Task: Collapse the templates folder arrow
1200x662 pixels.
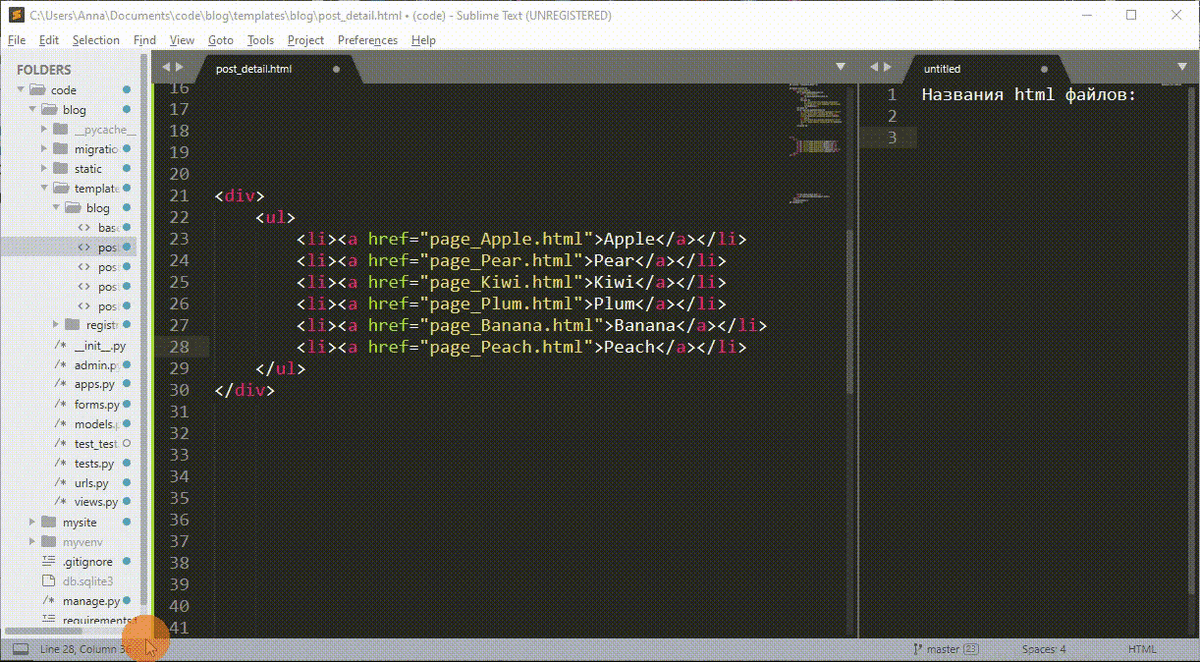Action: pyautogui.click(x=44, y=188)
